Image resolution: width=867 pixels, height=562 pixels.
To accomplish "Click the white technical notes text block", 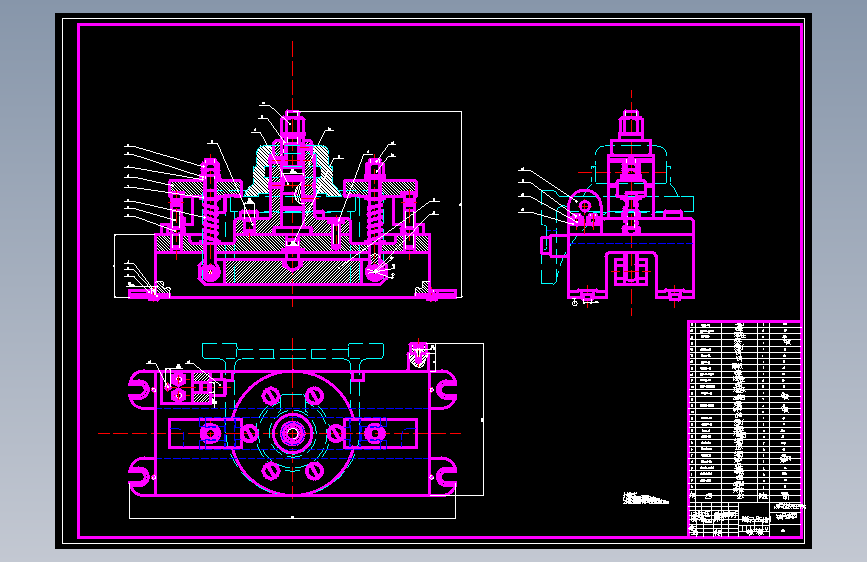I will coord(645,498).
